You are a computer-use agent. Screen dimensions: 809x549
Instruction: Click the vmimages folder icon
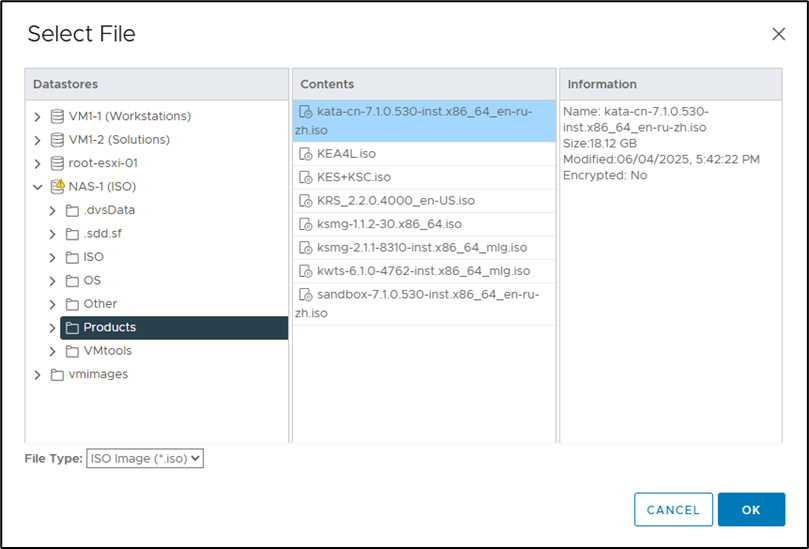coord(57,375)
